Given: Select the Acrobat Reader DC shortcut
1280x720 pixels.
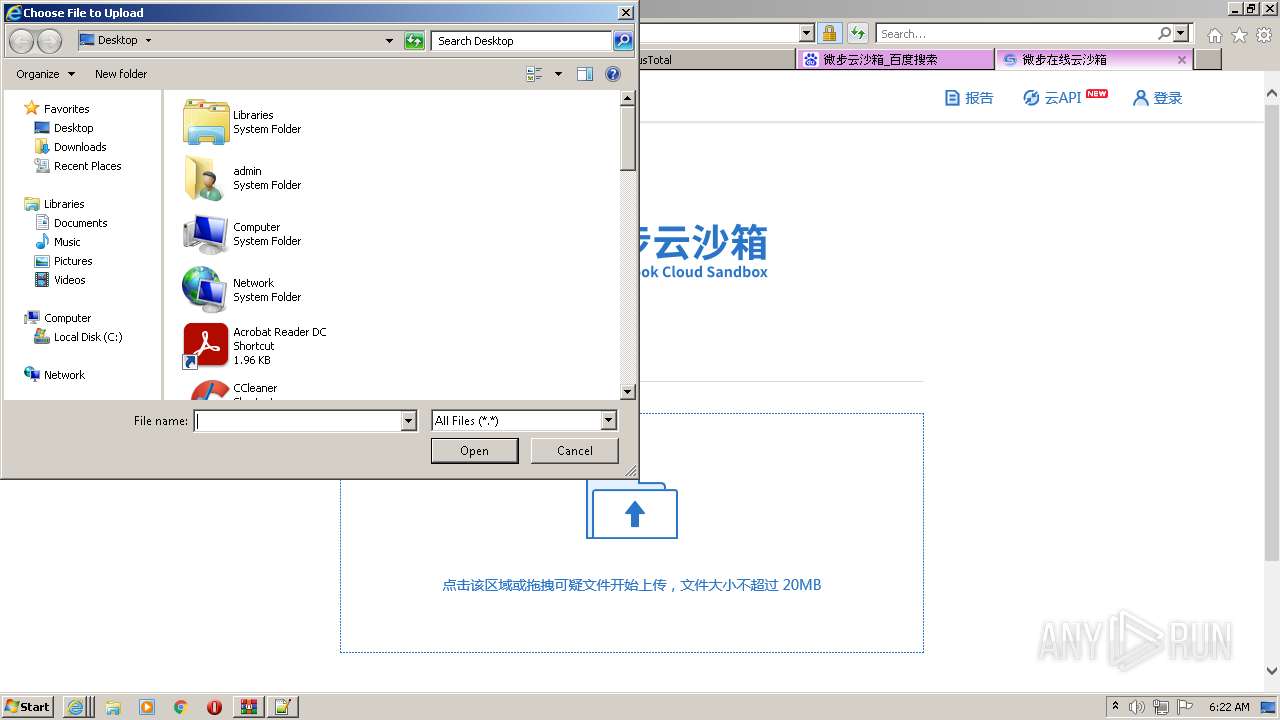Looking at the screenshot, I should pos(255,346).
